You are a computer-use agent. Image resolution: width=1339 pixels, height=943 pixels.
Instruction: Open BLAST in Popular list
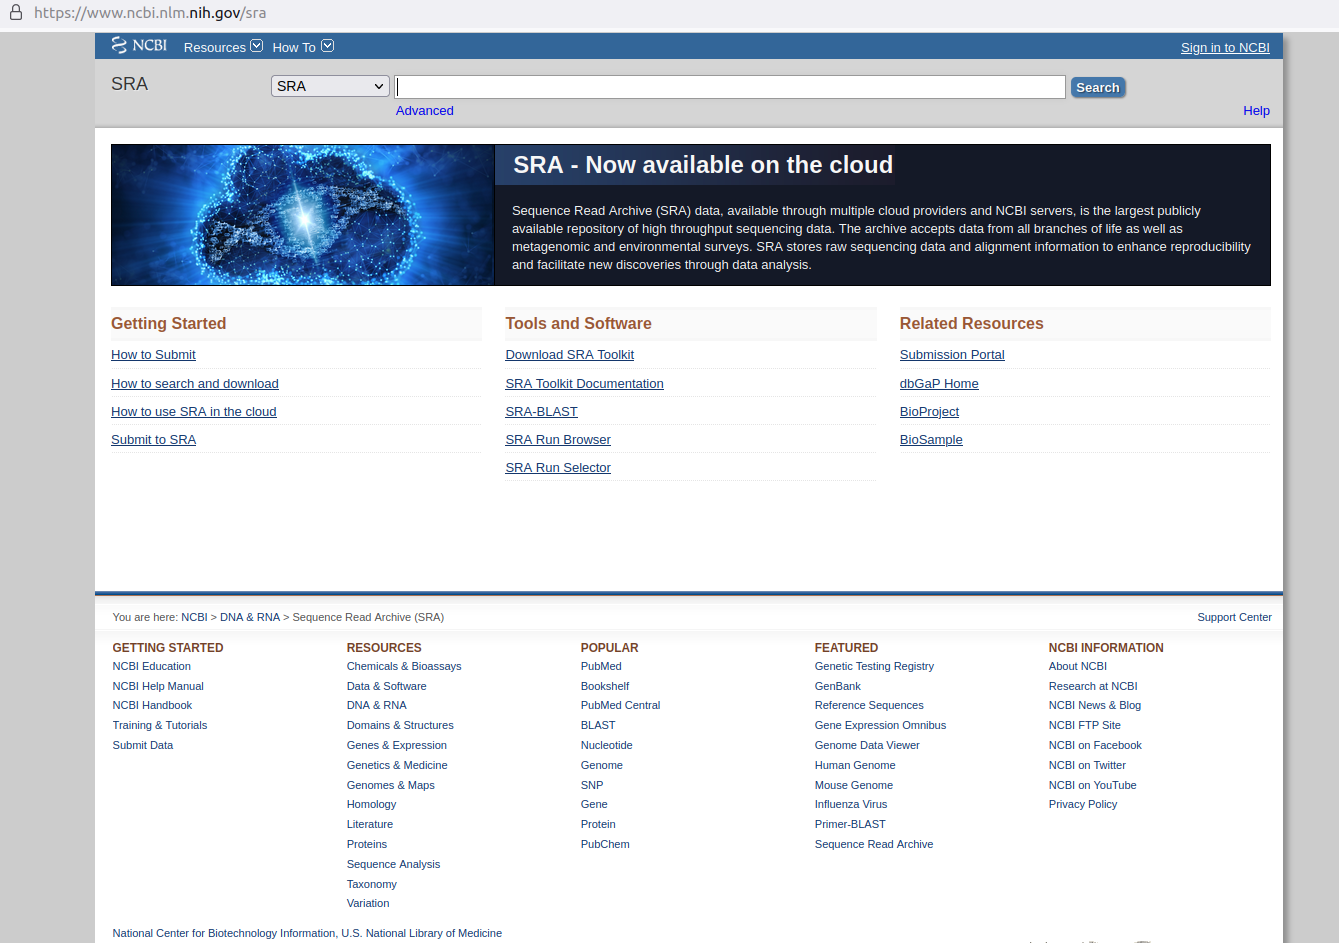pyautogui.click(x=598, y=725)
